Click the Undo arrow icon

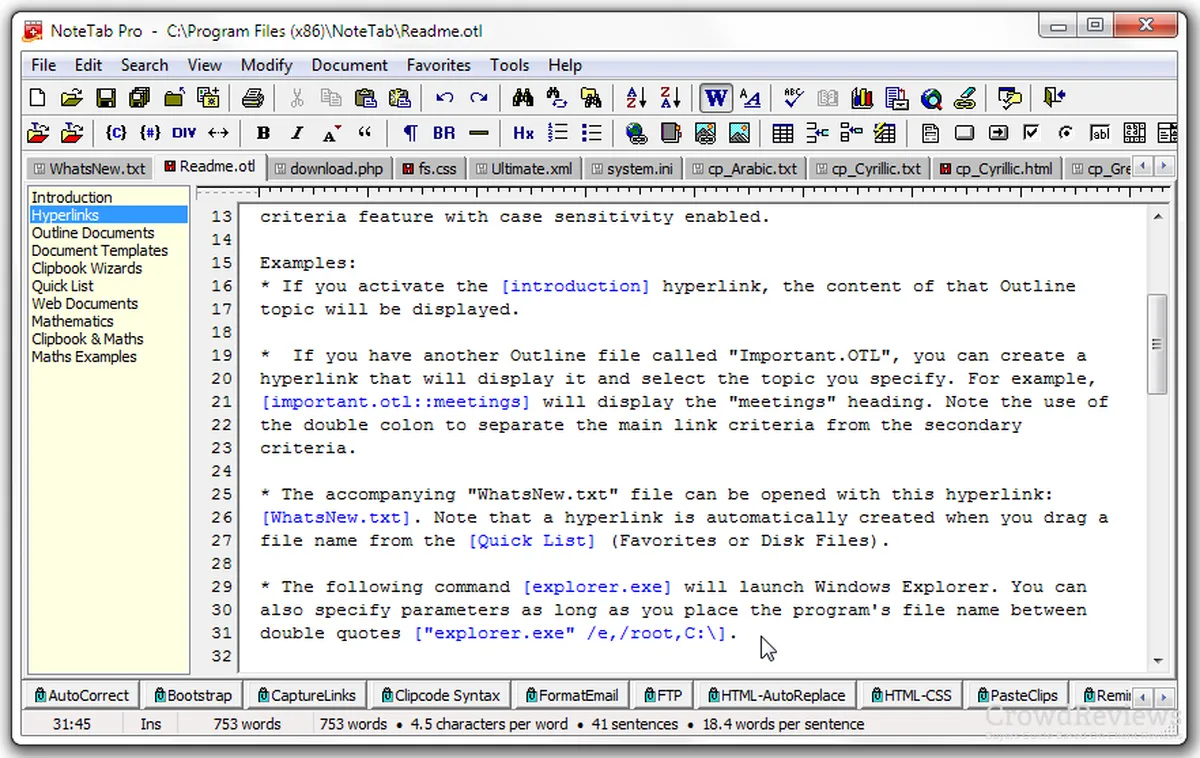click(445, 98)
